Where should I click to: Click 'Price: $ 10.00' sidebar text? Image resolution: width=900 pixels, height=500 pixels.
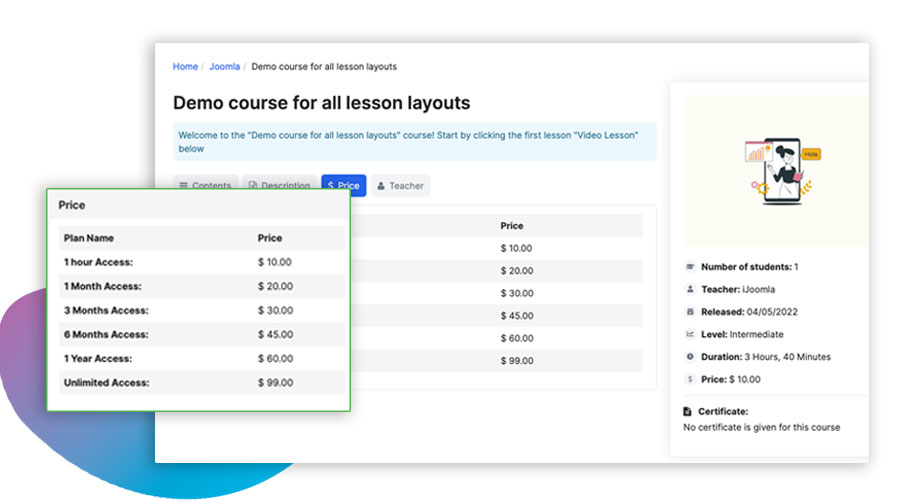click(731, 379)
